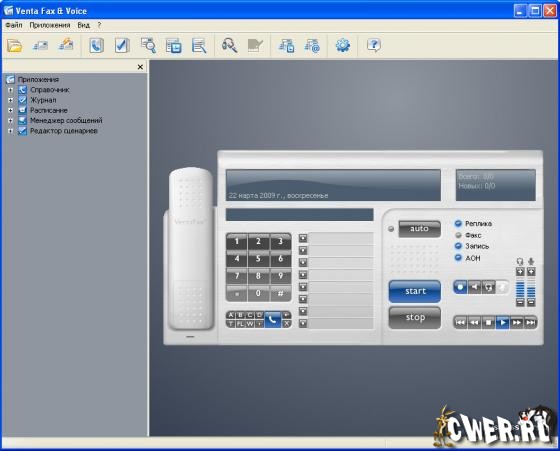
Task: Click the LED indicator beside auto button
Action: pos(391,229)
